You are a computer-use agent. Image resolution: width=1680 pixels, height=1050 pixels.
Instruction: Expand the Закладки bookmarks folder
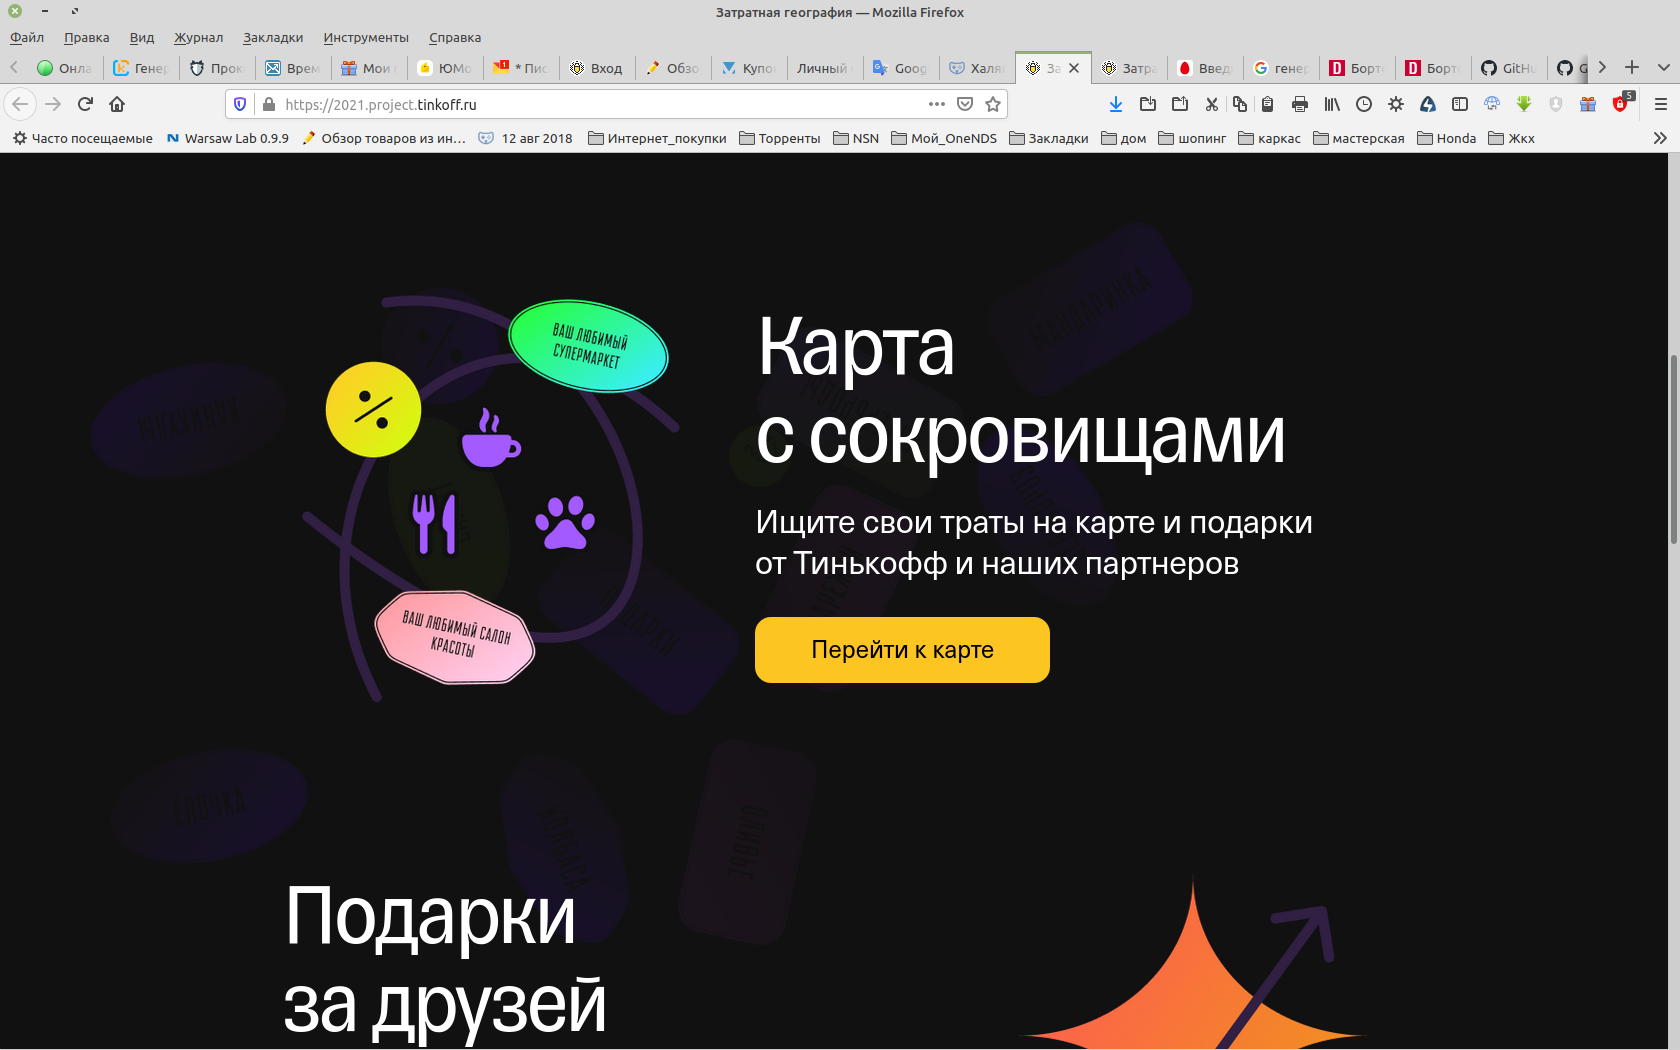pos(1049,138)
